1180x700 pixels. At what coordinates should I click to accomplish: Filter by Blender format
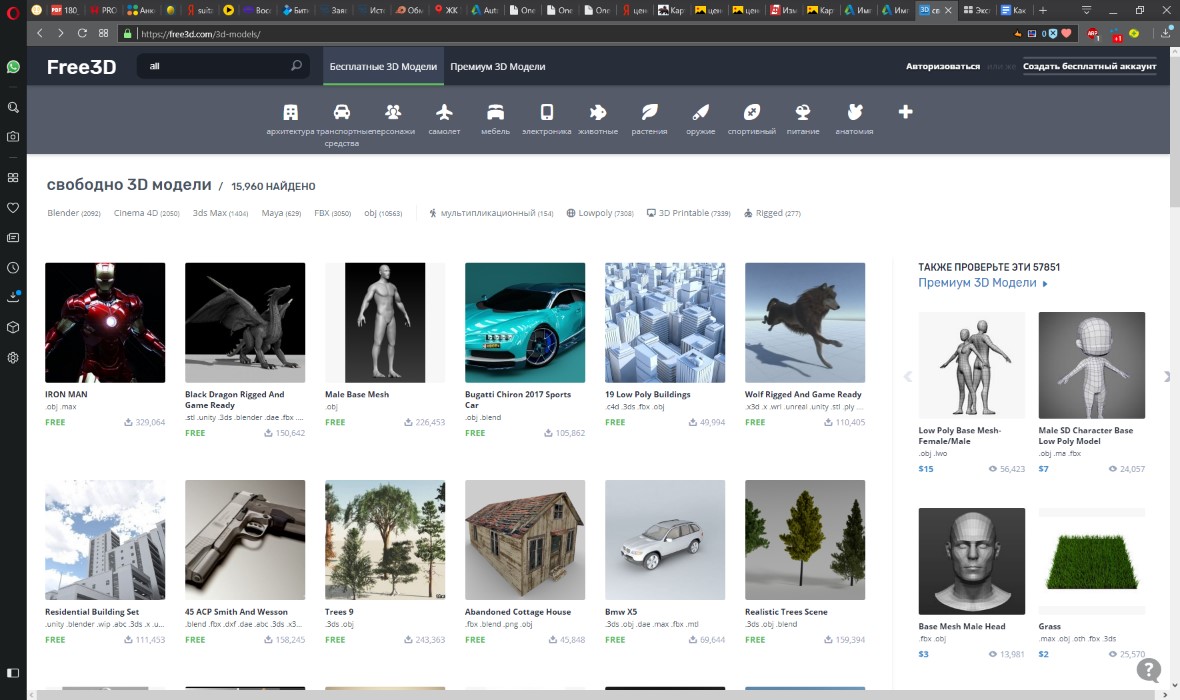74,213
